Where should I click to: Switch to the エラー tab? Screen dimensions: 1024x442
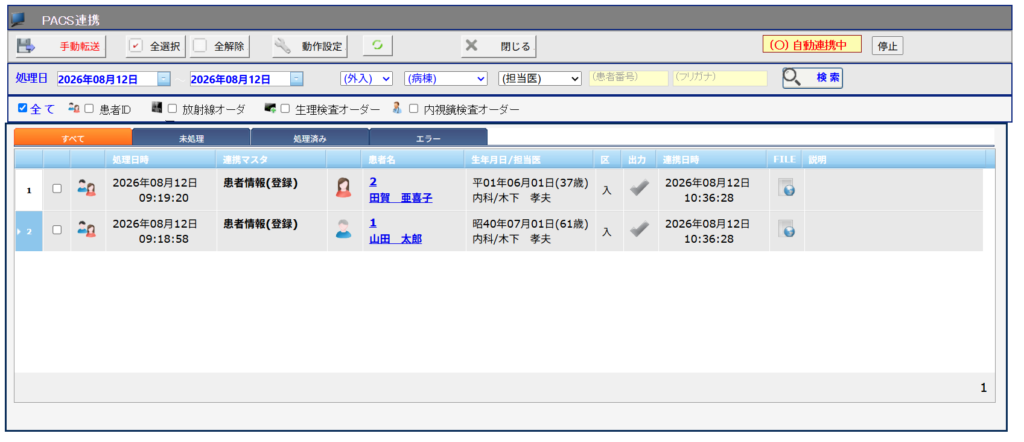(x=428, y=138)
